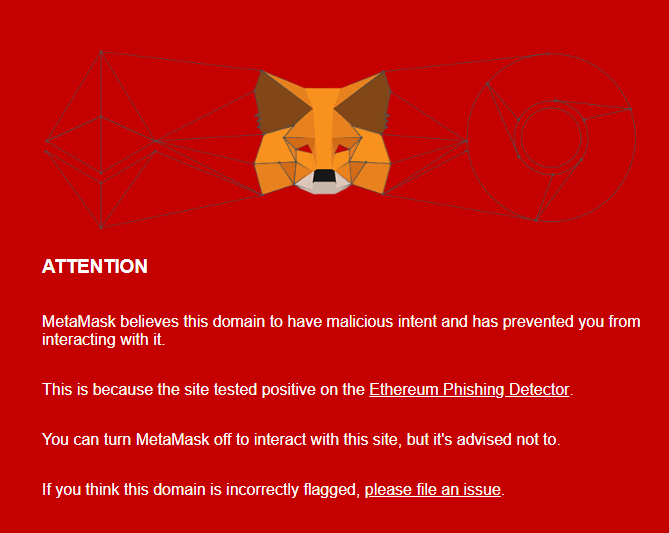Follow the 'please file an issue' link
669x533 pixels.
[x=433, y=489]
